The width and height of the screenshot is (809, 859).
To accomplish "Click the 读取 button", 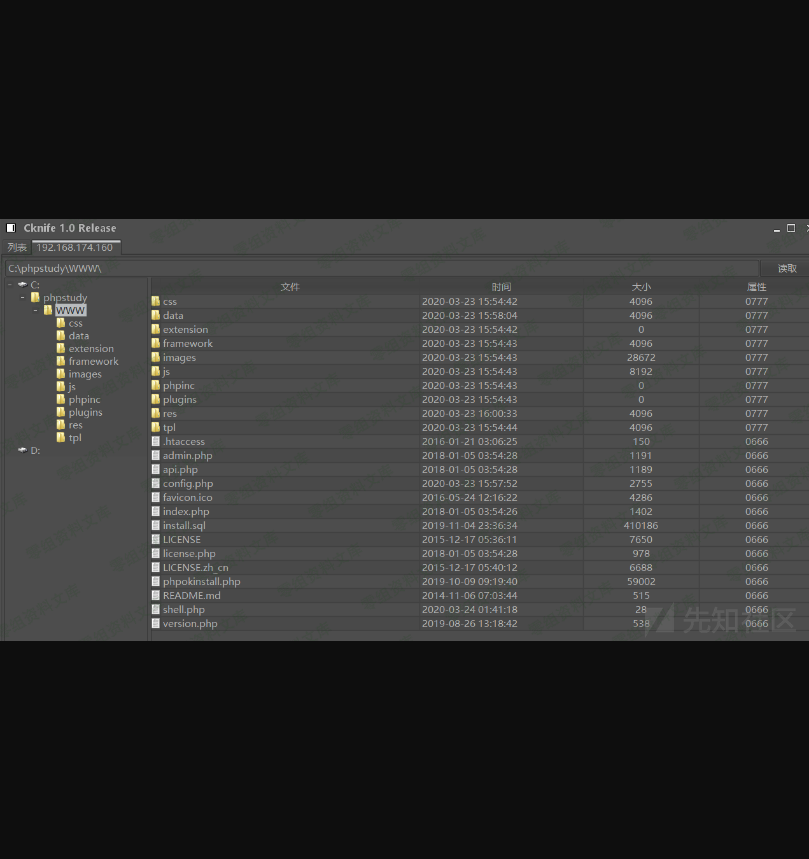I will [787, 268].
